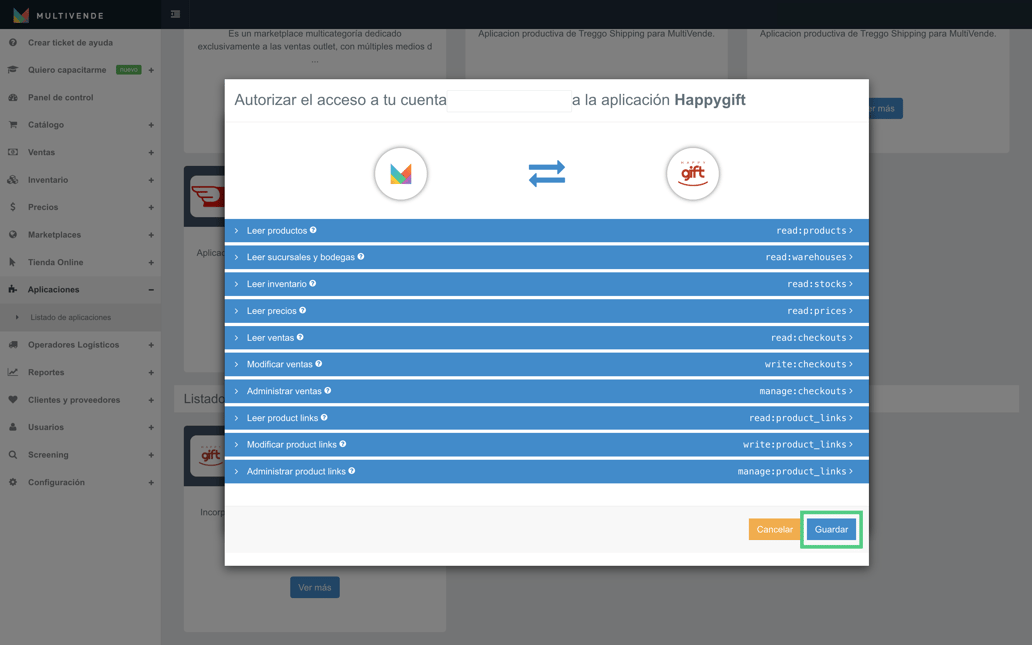Expand the Leer inventario permission chevron
Viewport: 1032px width, 645px height.
click(236, 284)
